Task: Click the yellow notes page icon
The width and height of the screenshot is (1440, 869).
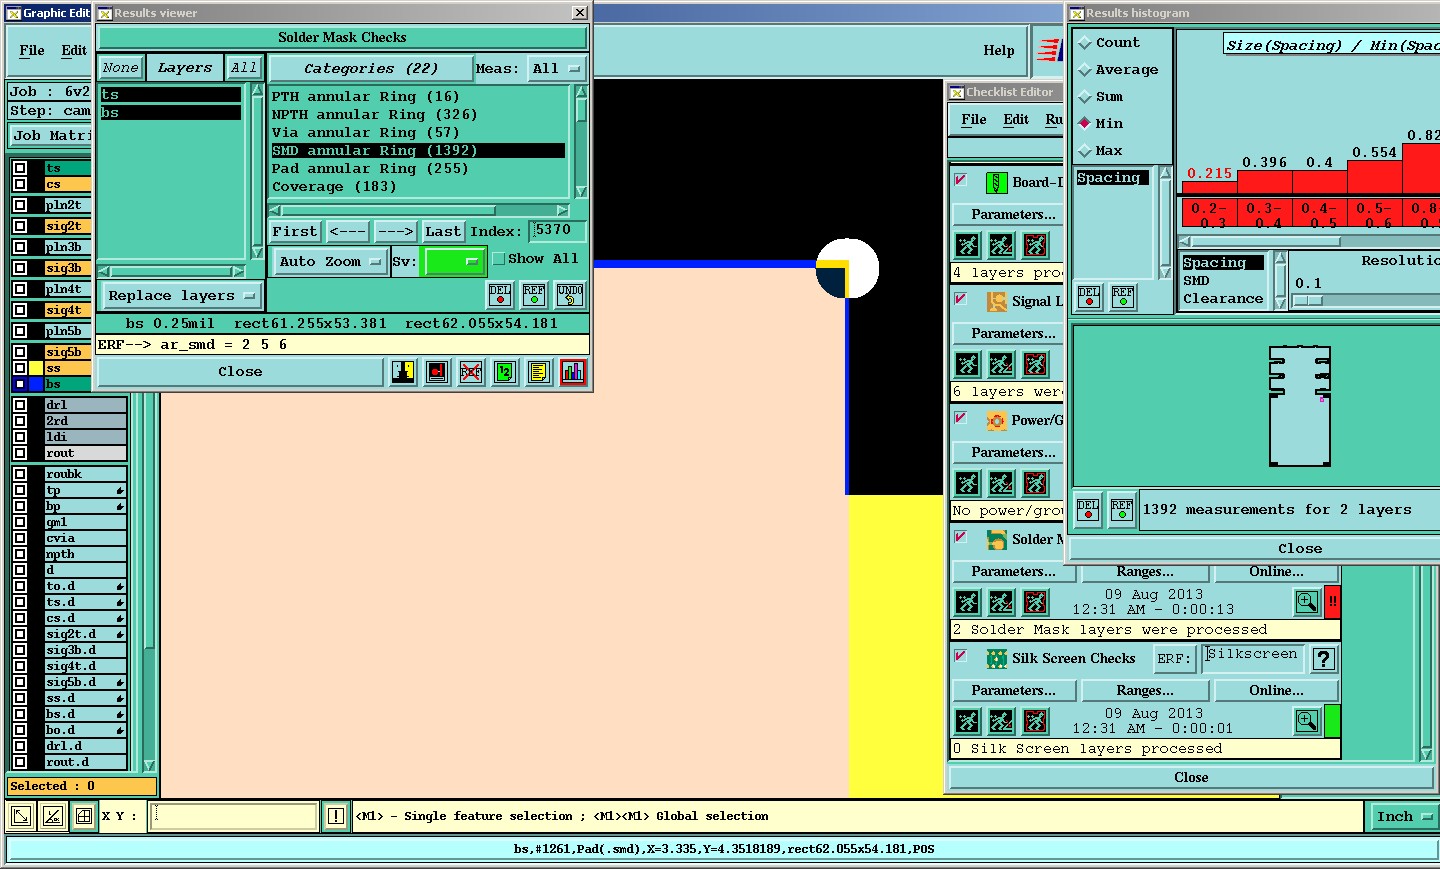Action: 539,372
